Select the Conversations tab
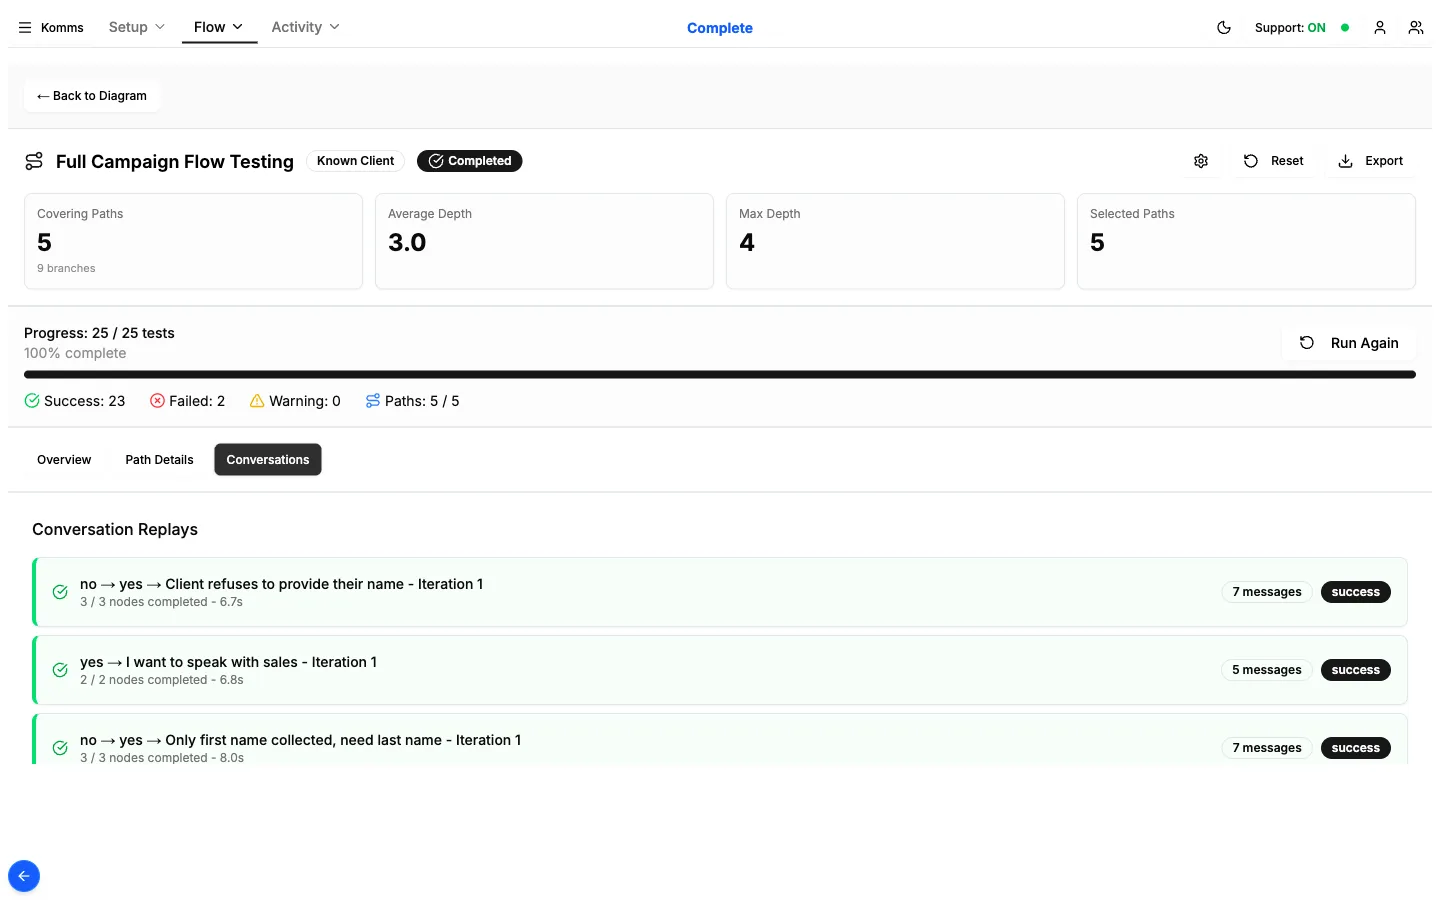Viewport: 1440px width, 900px height. (268, 460)
